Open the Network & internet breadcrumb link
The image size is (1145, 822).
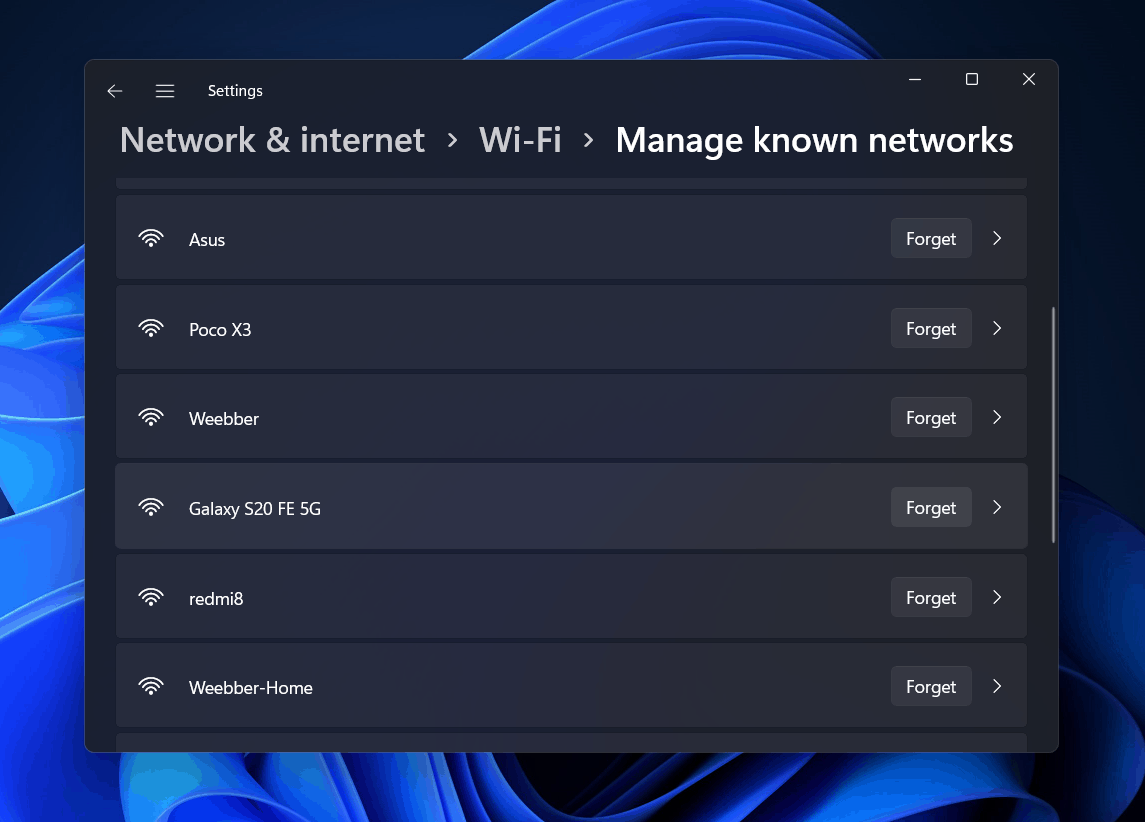point(271,140)
